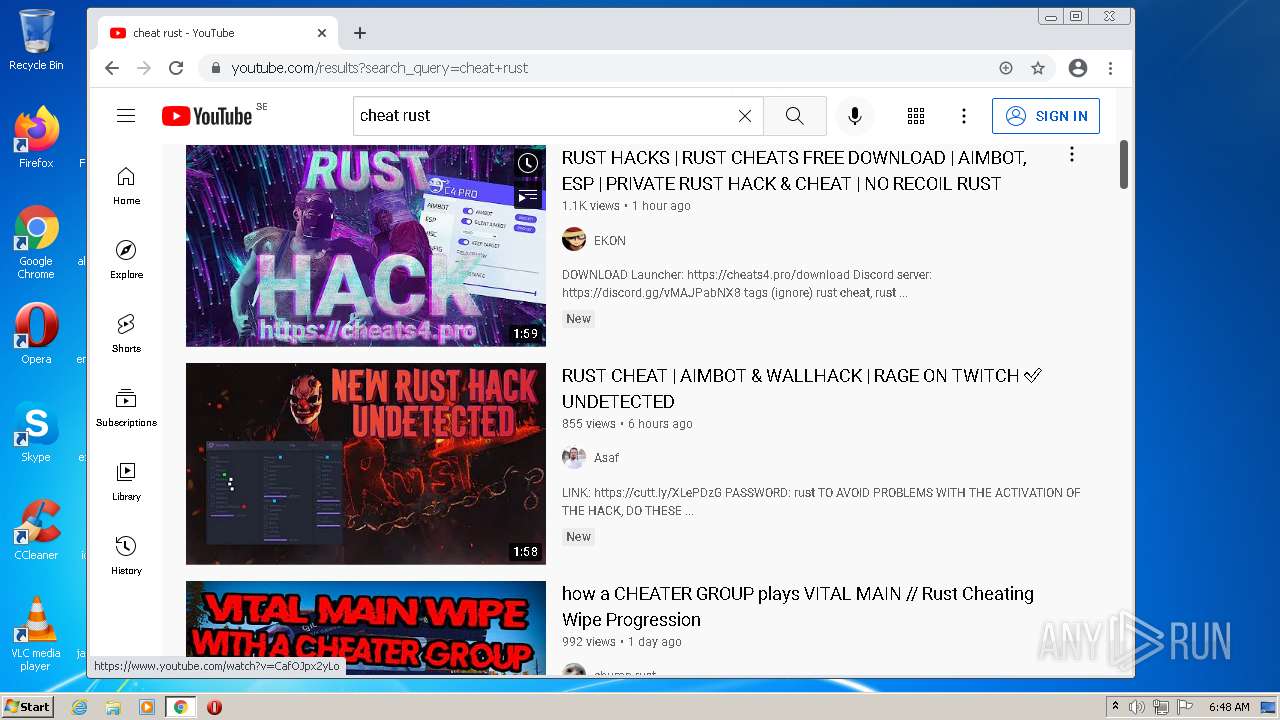Visit the EKON channel name
1280x720 pixels.
(610, 241)
